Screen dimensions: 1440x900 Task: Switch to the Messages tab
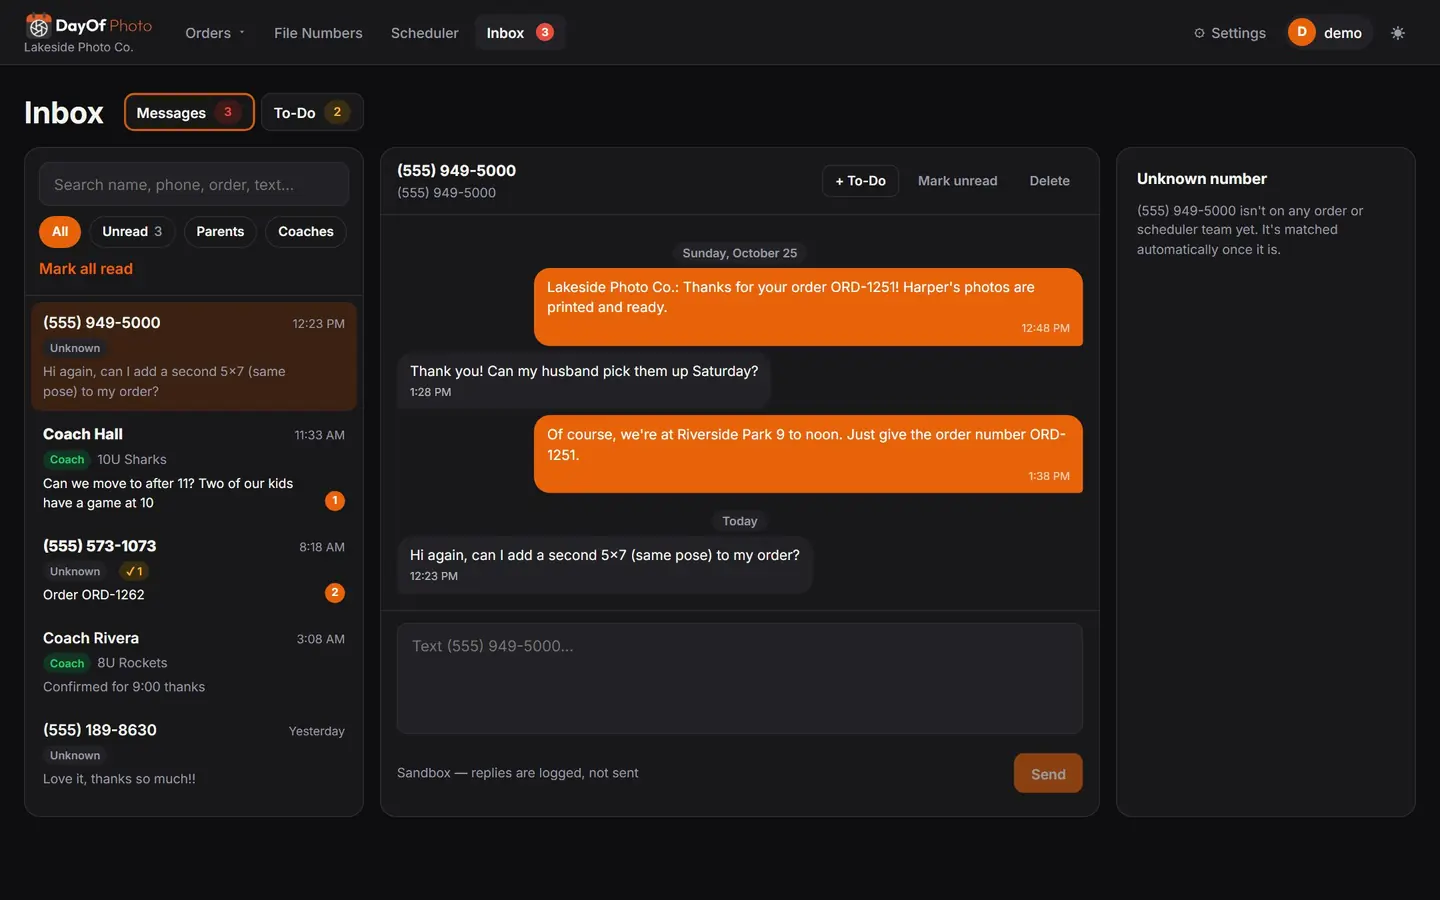pos(189,112)
